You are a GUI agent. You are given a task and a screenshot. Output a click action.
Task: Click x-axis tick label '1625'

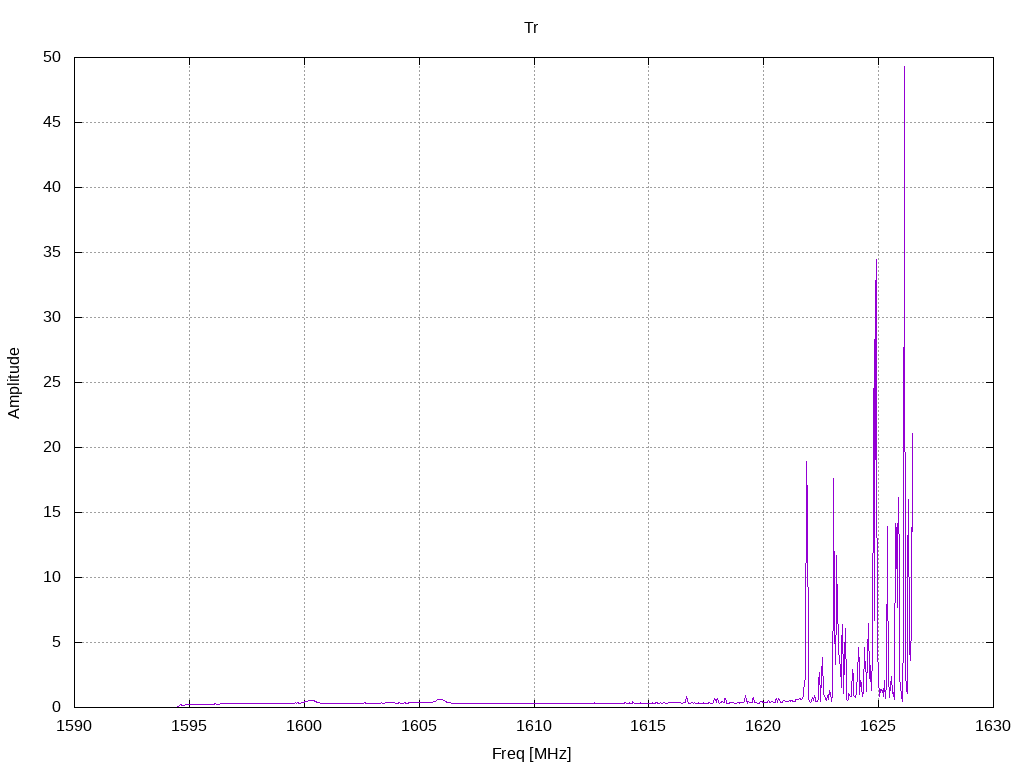pyautogui.click(x=878, y=726)
